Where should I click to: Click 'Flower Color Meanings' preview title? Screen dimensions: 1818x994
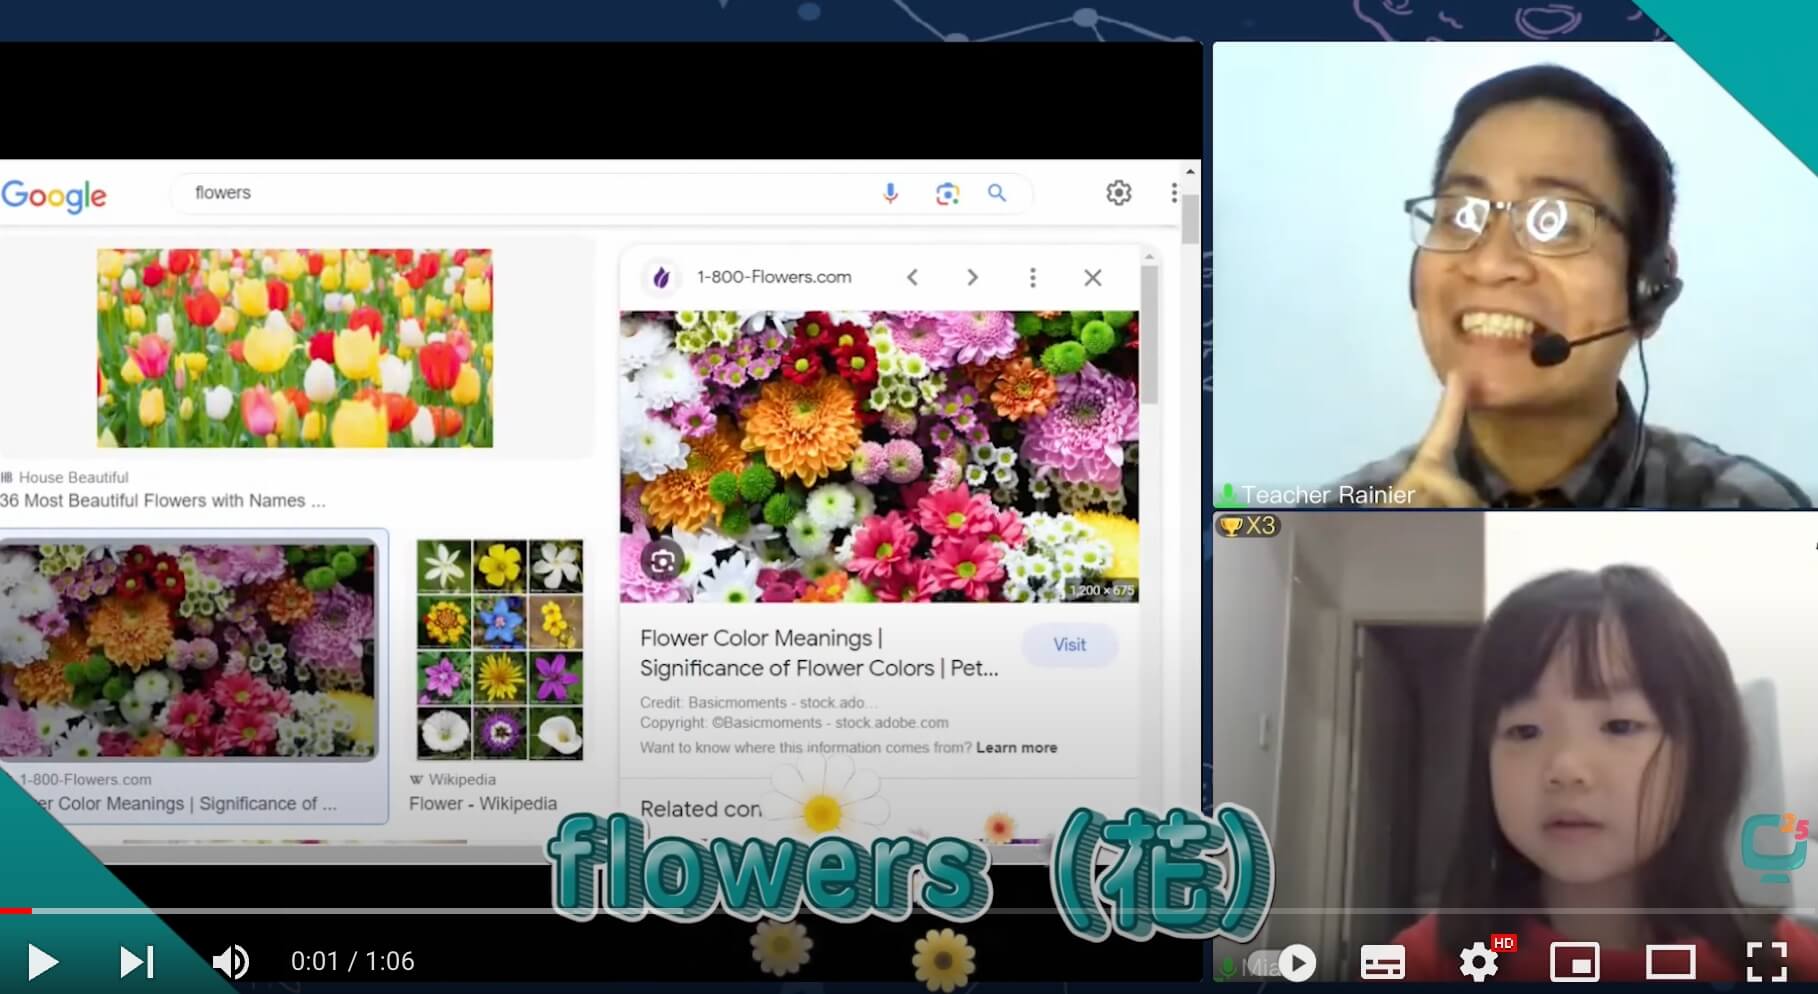(819, 653)
